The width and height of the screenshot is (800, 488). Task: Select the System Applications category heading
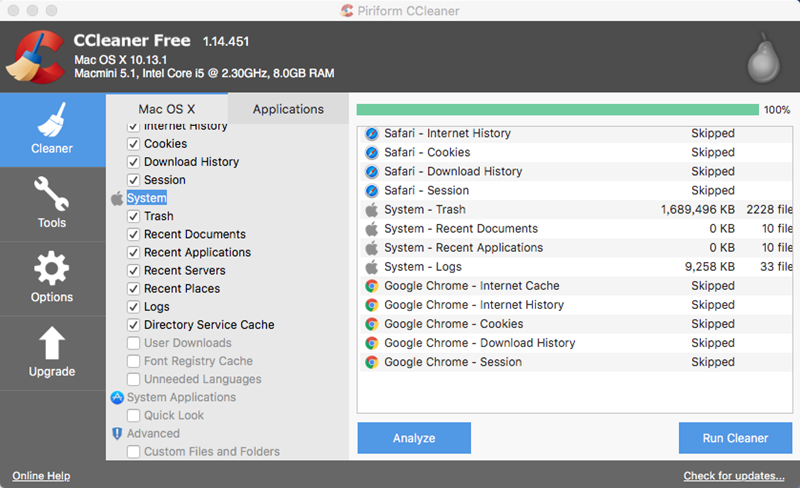click(x=181, y=397)
